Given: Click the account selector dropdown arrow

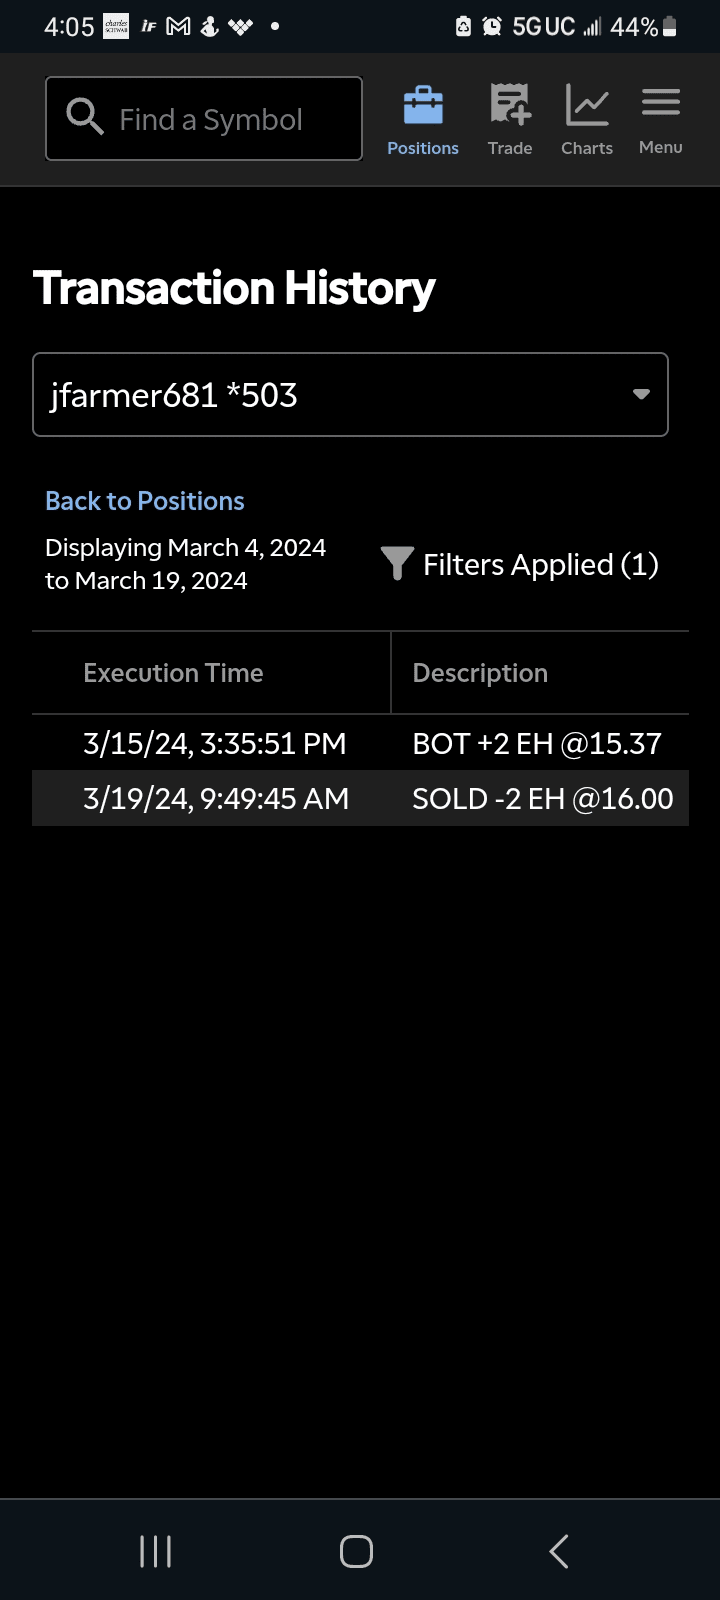Looking at the screenshot, I should click(x=641, y=395).
